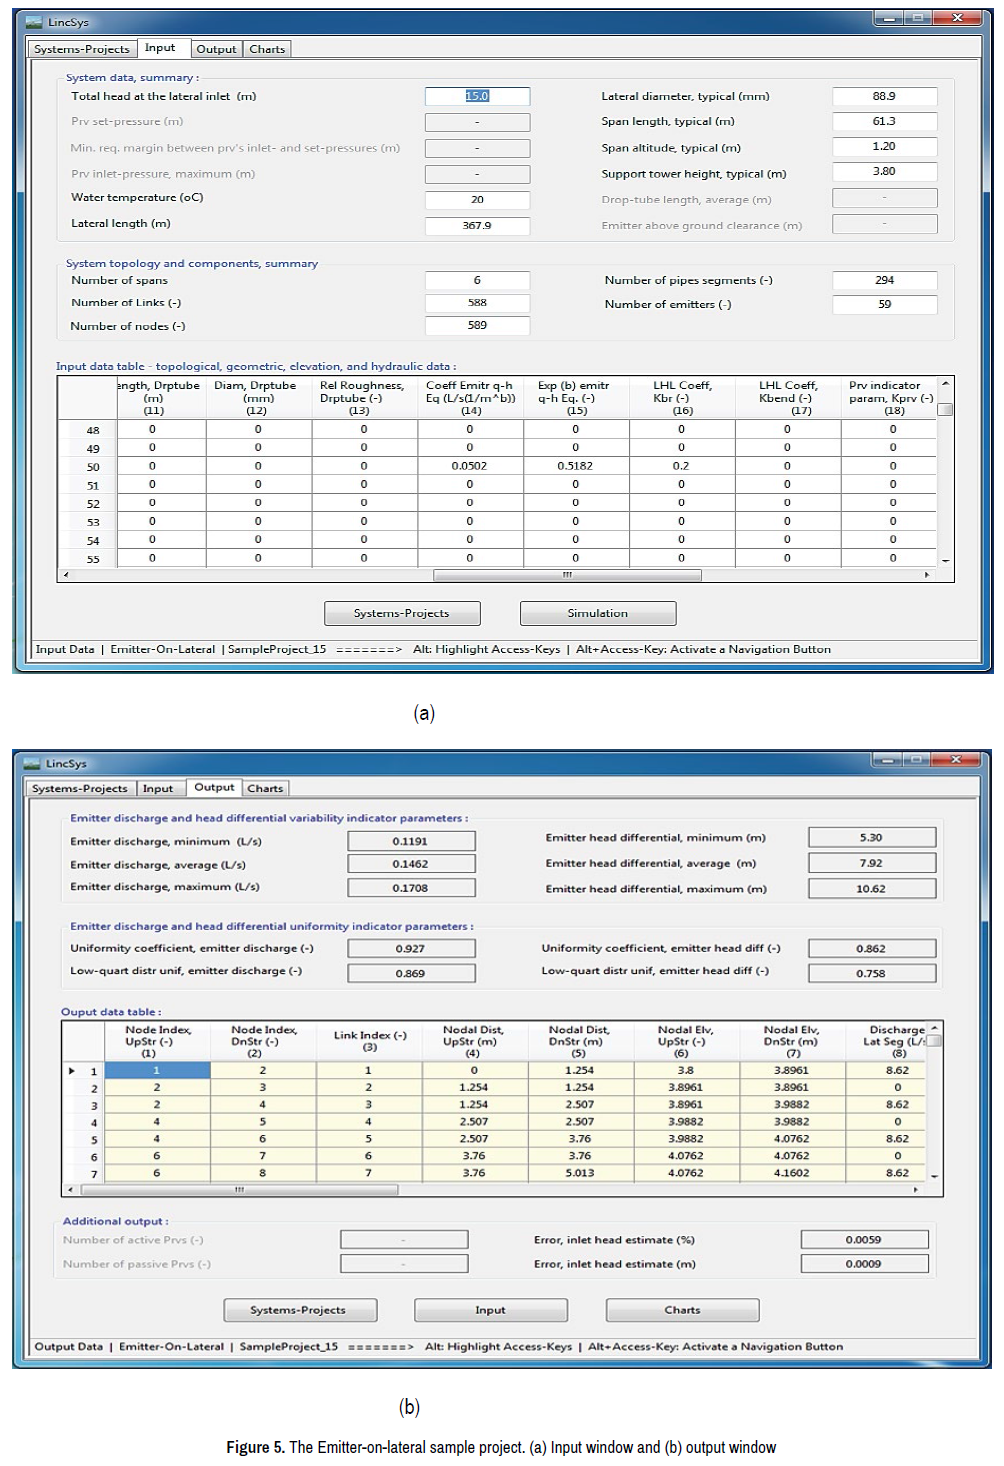The height and width of the screenshot is (1466, 1004).
Task: Open the Systems-Projects tab in the lower window
Action: pyautogui.click(x=80, y=789)
